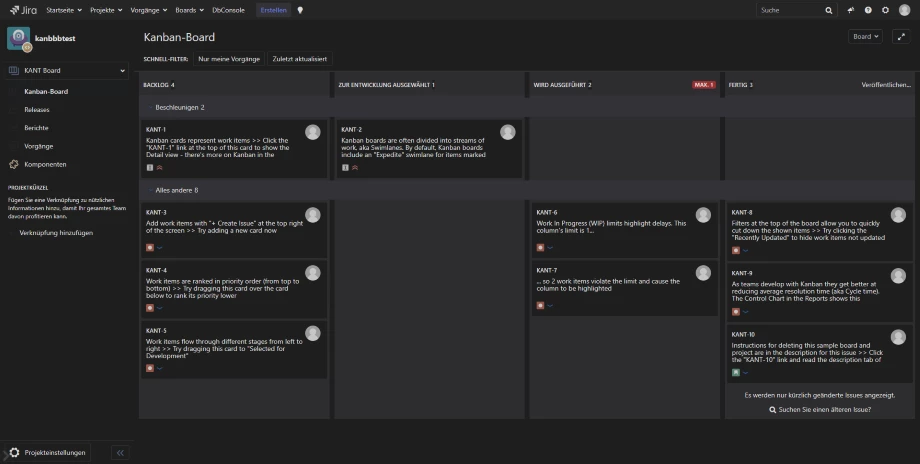Collapse the Alles andere swimlane

150,190
